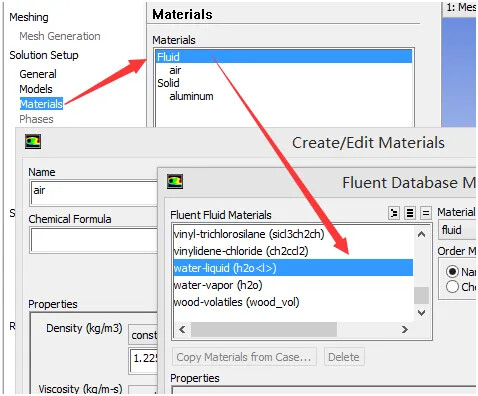Screen dimensions: 478x396
Task: Click the horizontal scroll left arrow
Action: coord(182,329)
